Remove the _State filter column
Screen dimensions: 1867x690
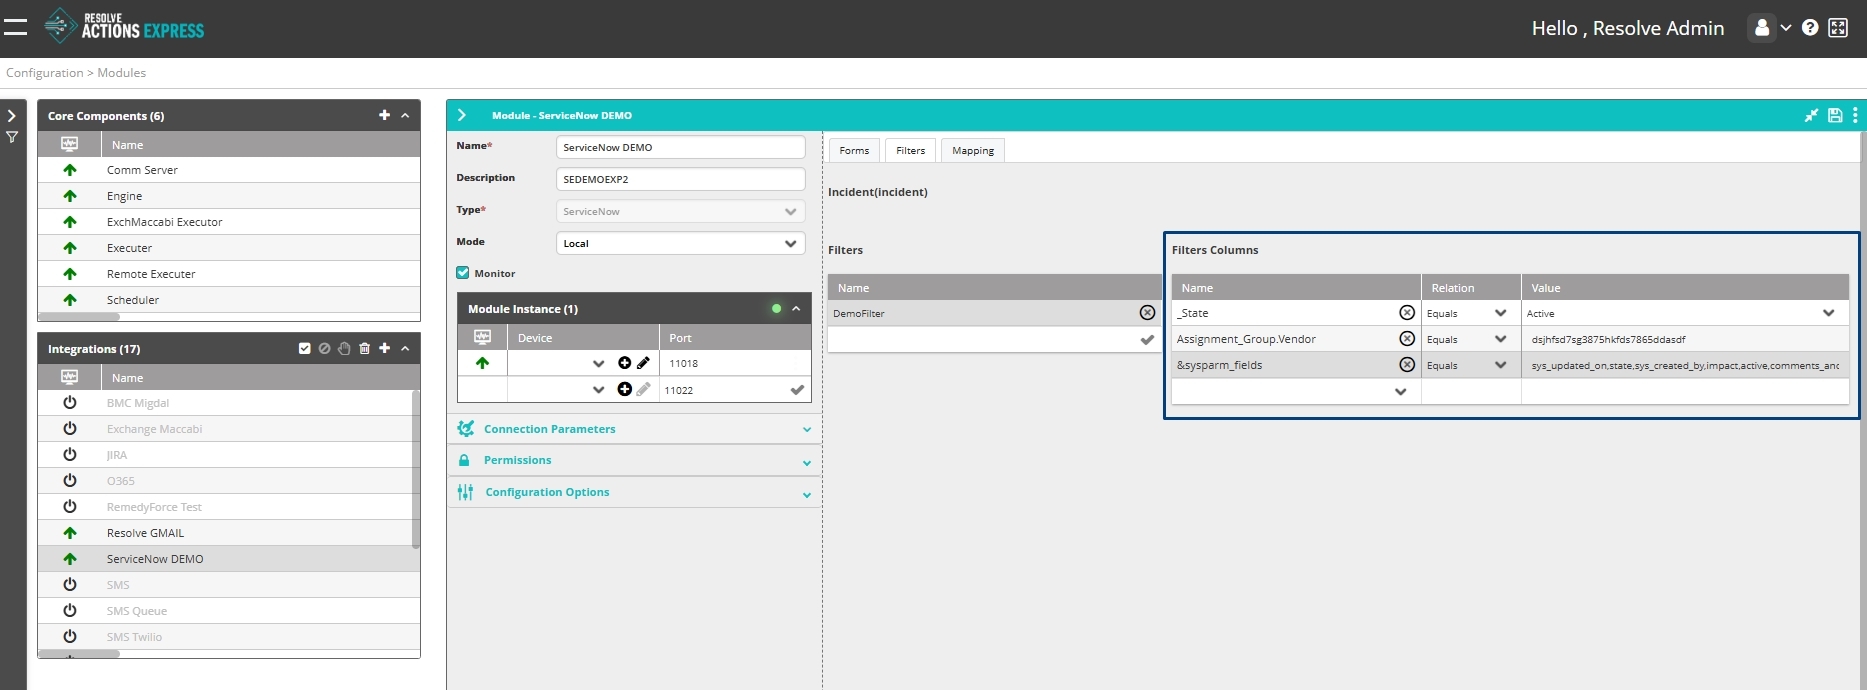(1407, 313)
